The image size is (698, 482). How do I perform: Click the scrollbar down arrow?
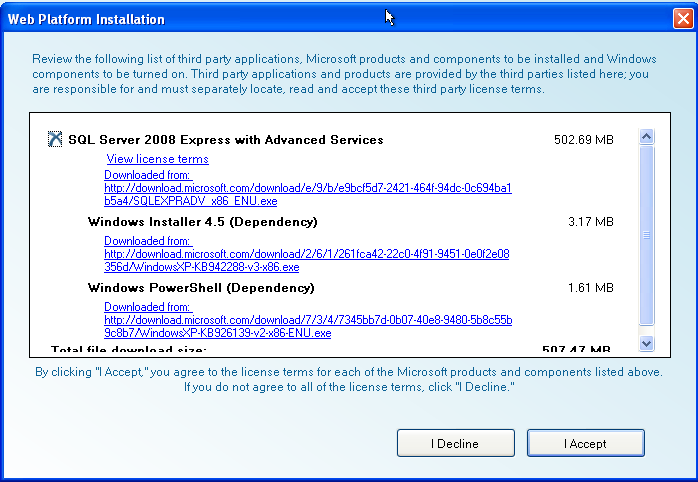[646, 343]
